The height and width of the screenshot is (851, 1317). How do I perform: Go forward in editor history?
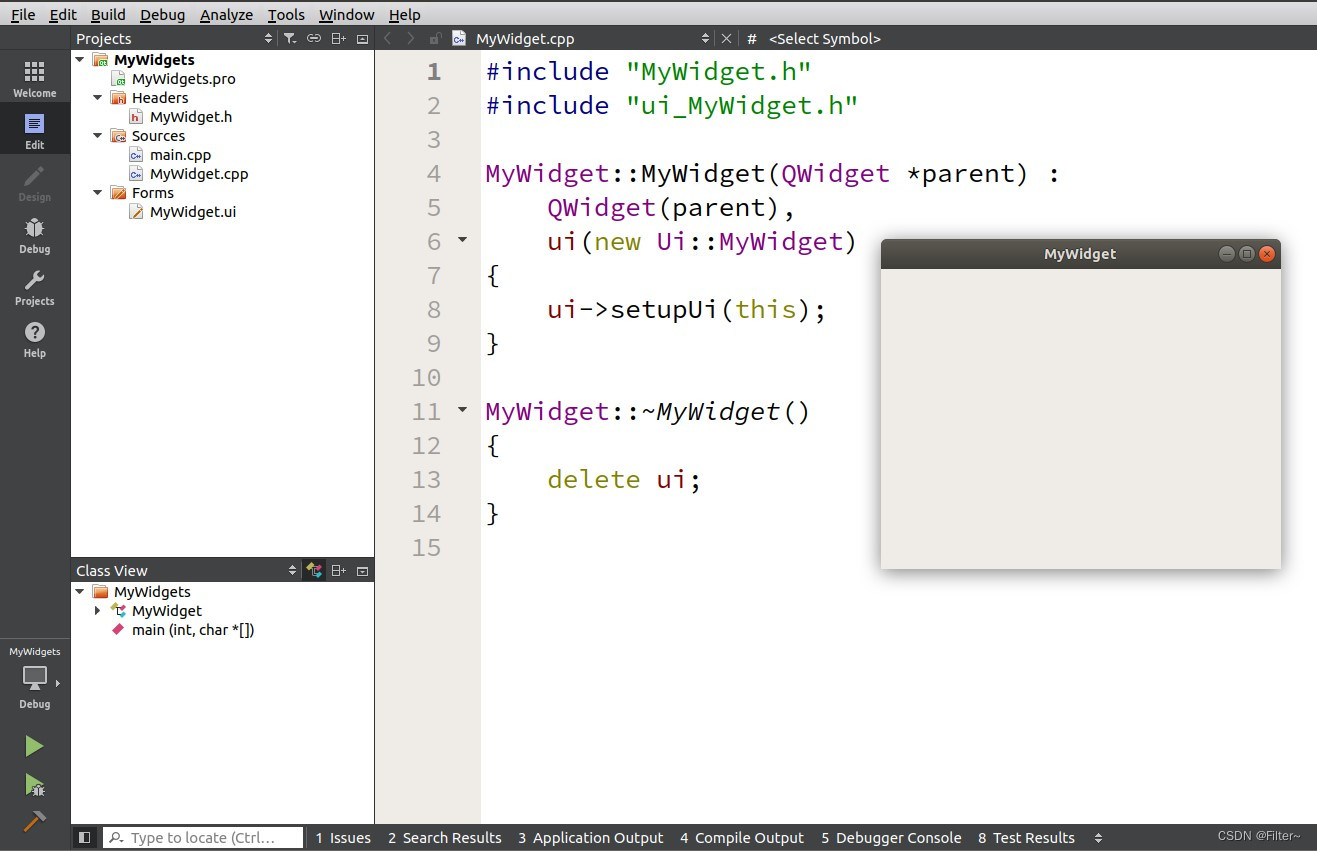click(411, 38)
